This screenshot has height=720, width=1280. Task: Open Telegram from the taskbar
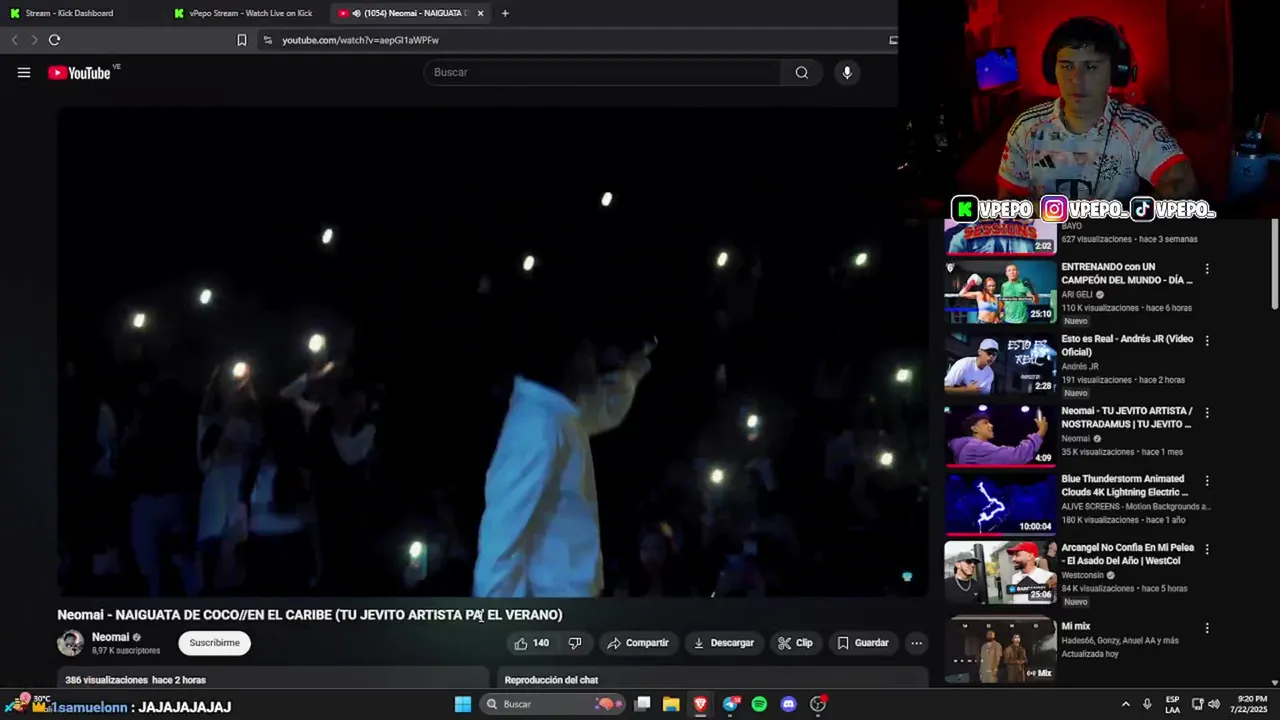tap(731, 704)
